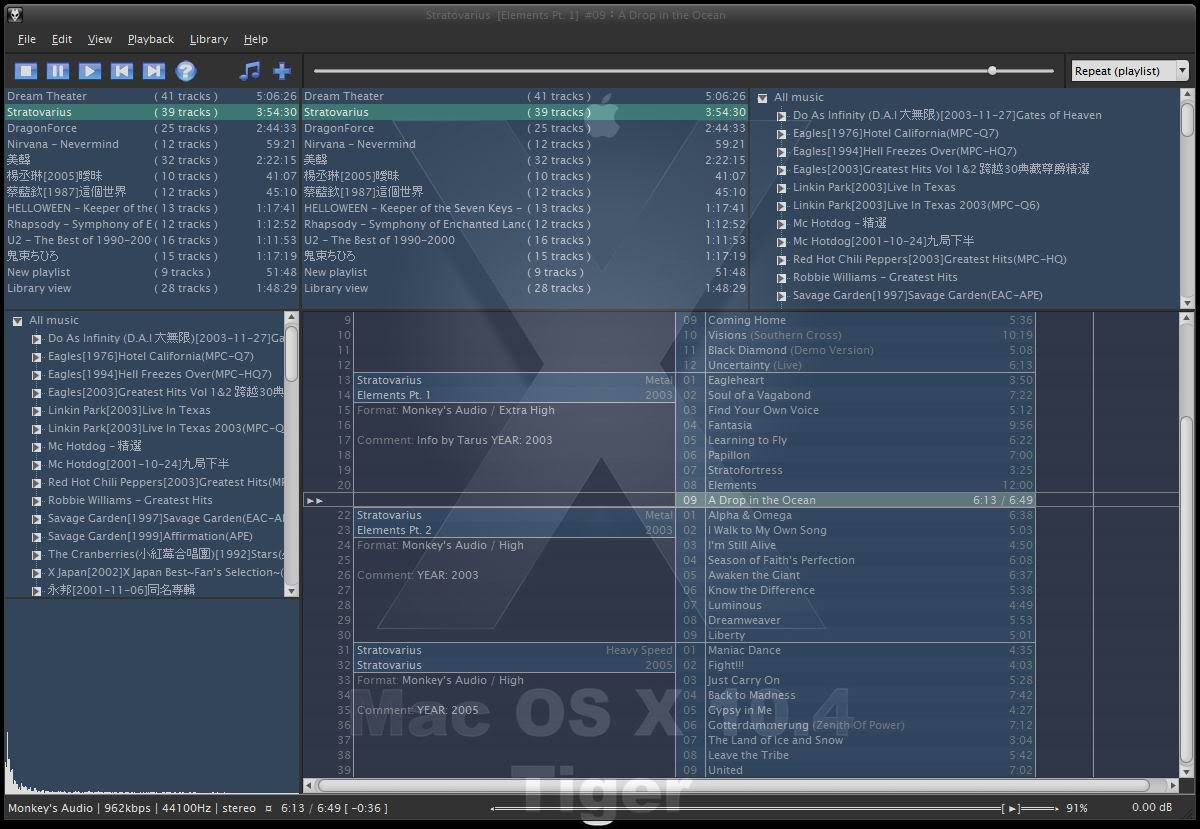Click the volume slider handle next to 91%
Screen dimensions: 1200x829
point(1013,808)
